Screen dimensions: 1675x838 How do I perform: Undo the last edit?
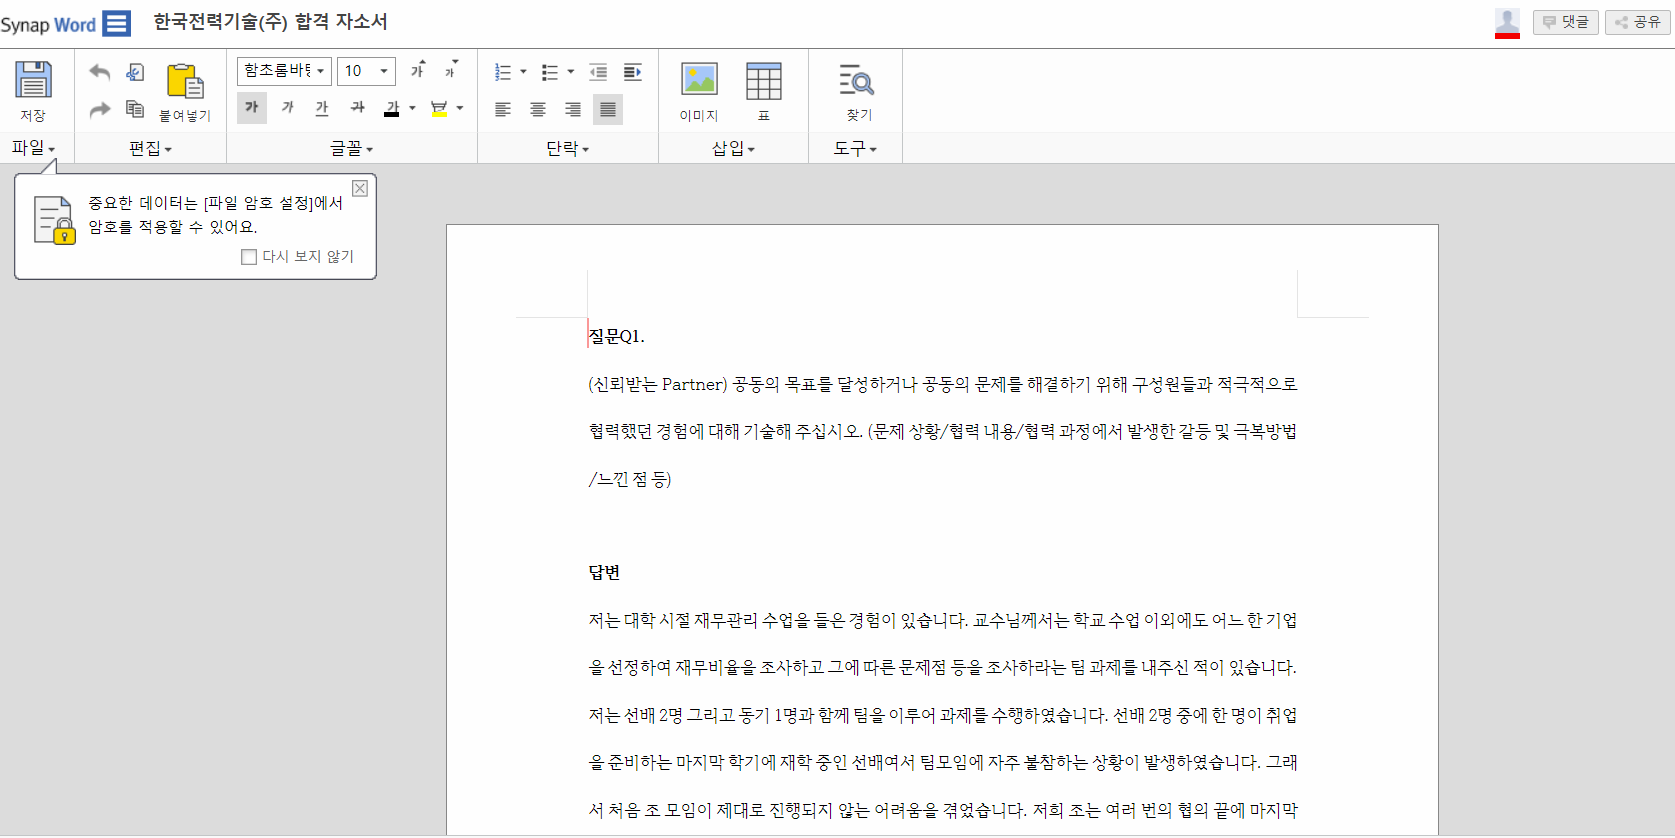(99, 72)
